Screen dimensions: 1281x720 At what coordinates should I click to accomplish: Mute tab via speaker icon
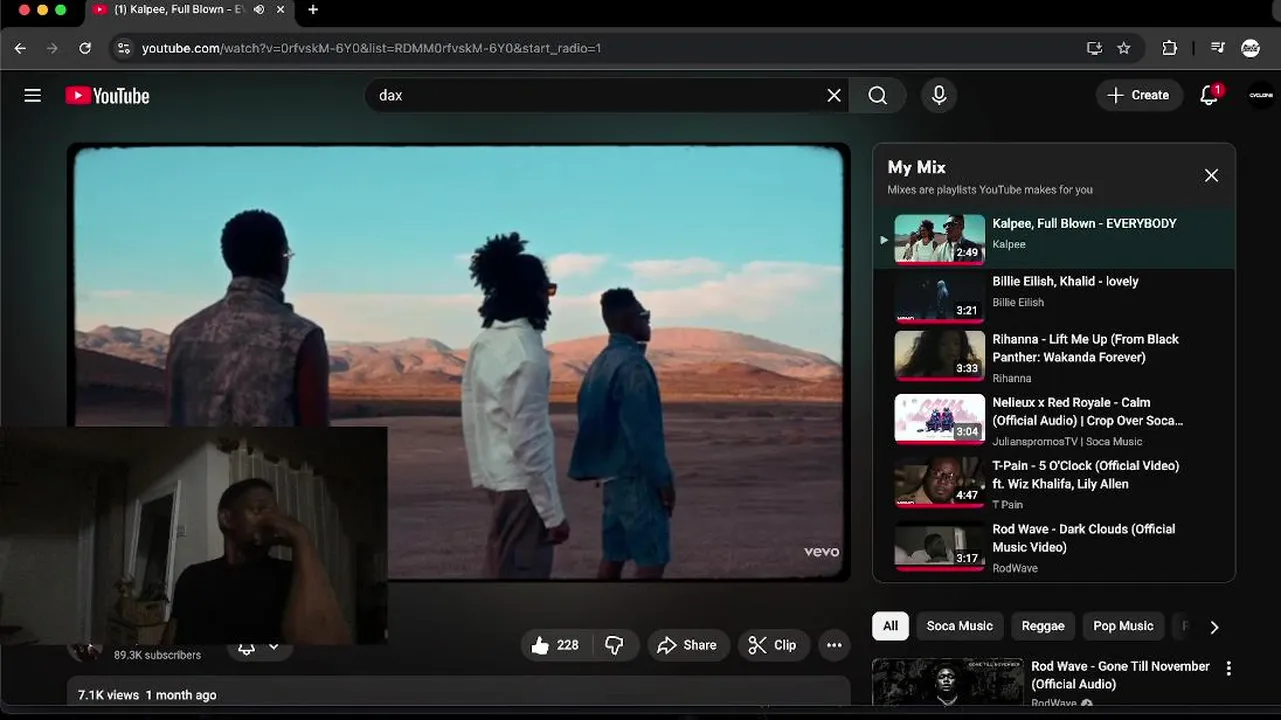click(259, 10)
